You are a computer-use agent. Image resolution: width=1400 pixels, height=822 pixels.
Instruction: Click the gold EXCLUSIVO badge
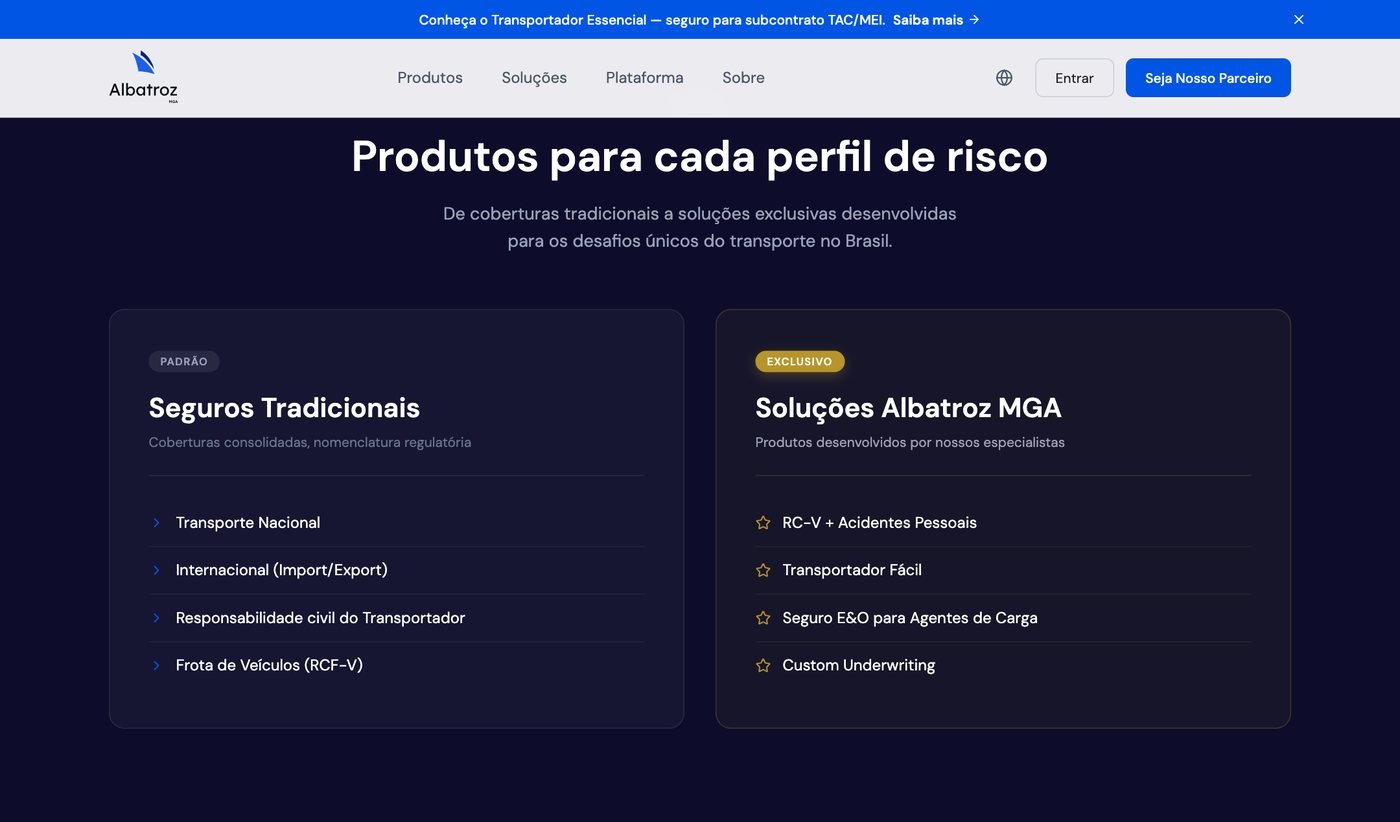pos(800,362)
